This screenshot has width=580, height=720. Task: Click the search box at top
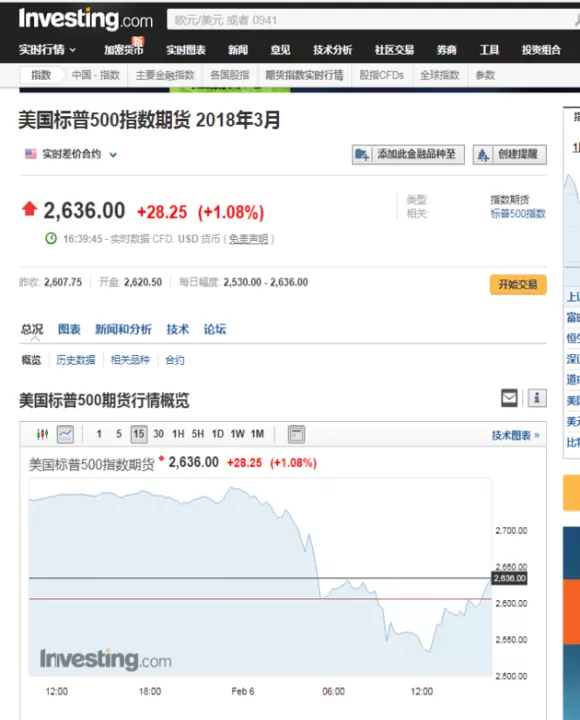tap(373, 20)
